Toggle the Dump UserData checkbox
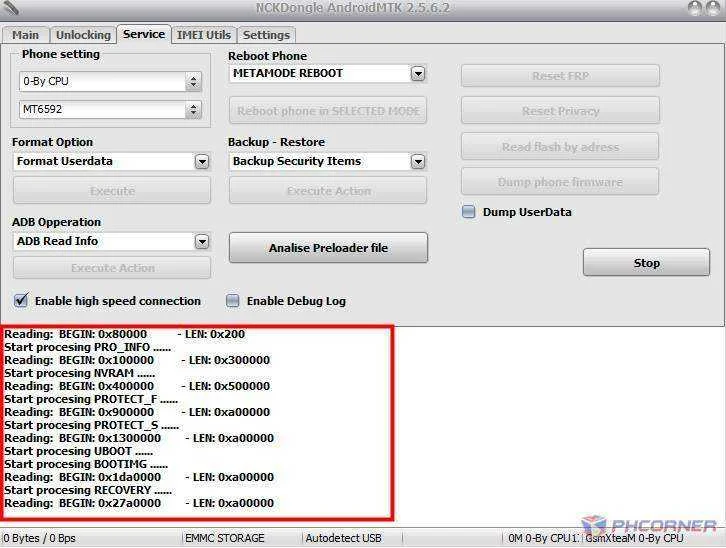 469,212
